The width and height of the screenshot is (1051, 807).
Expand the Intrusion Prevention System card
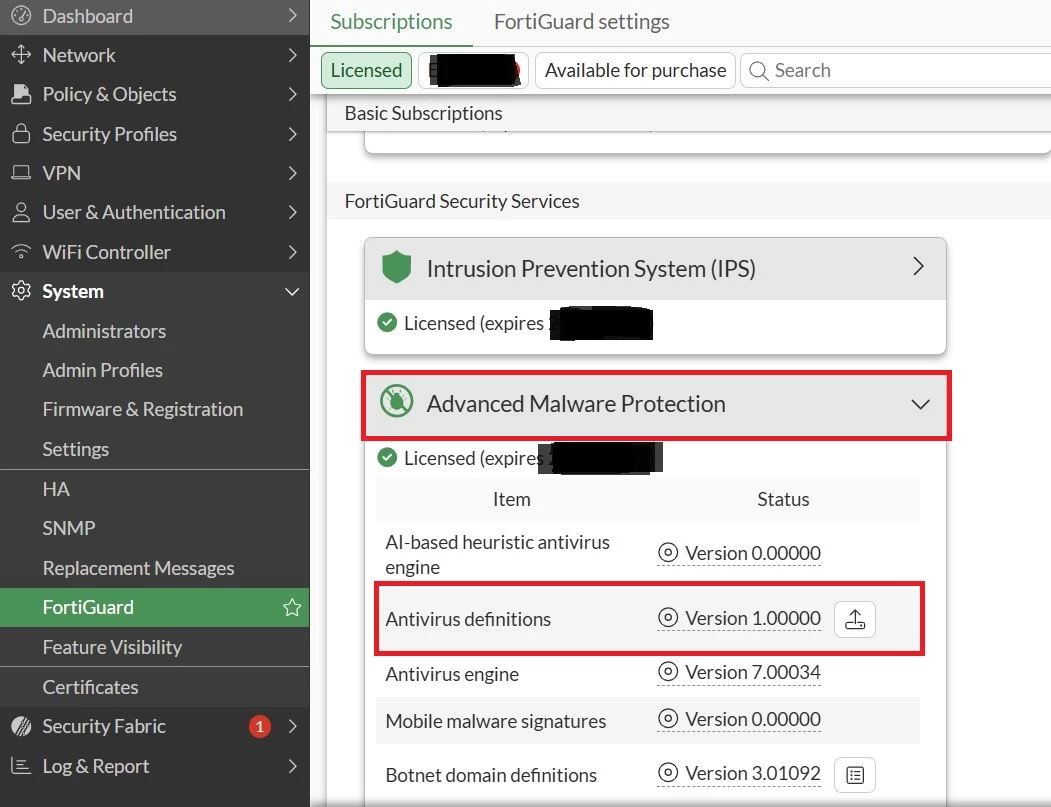tap(918, 267)
